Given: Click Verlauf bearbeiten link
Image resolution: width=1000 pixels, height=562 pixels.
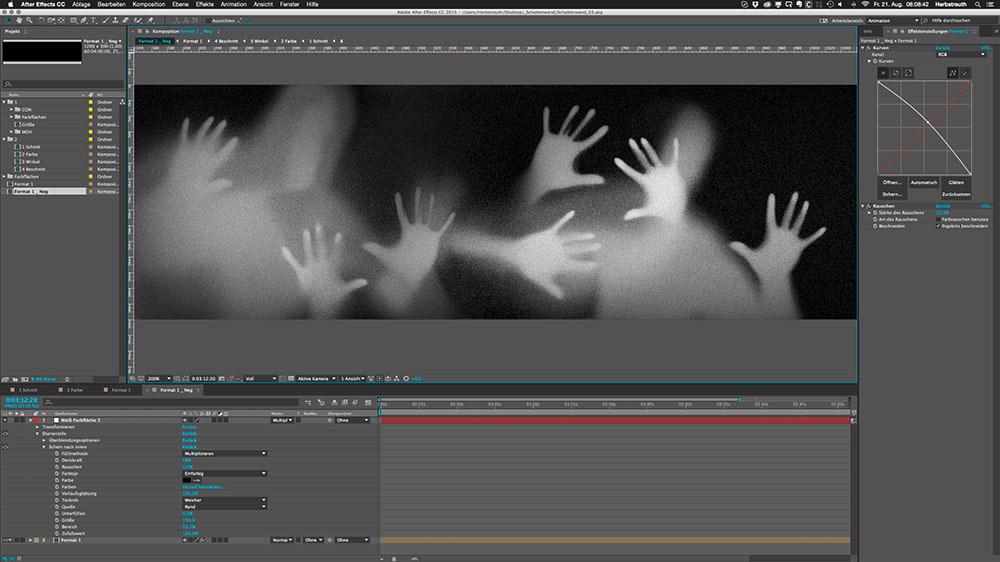Looking at the screenshot, I should coord(203,487).
